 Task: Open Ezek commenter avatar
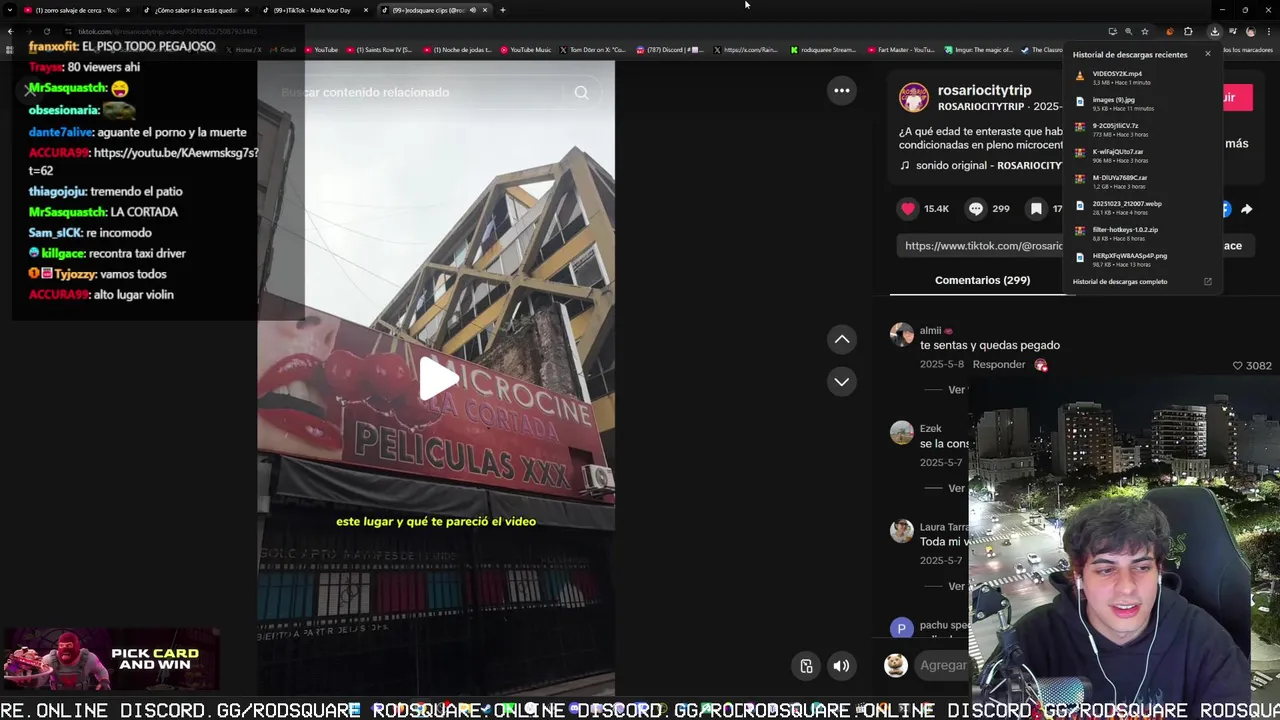click(x=902, y=432)
